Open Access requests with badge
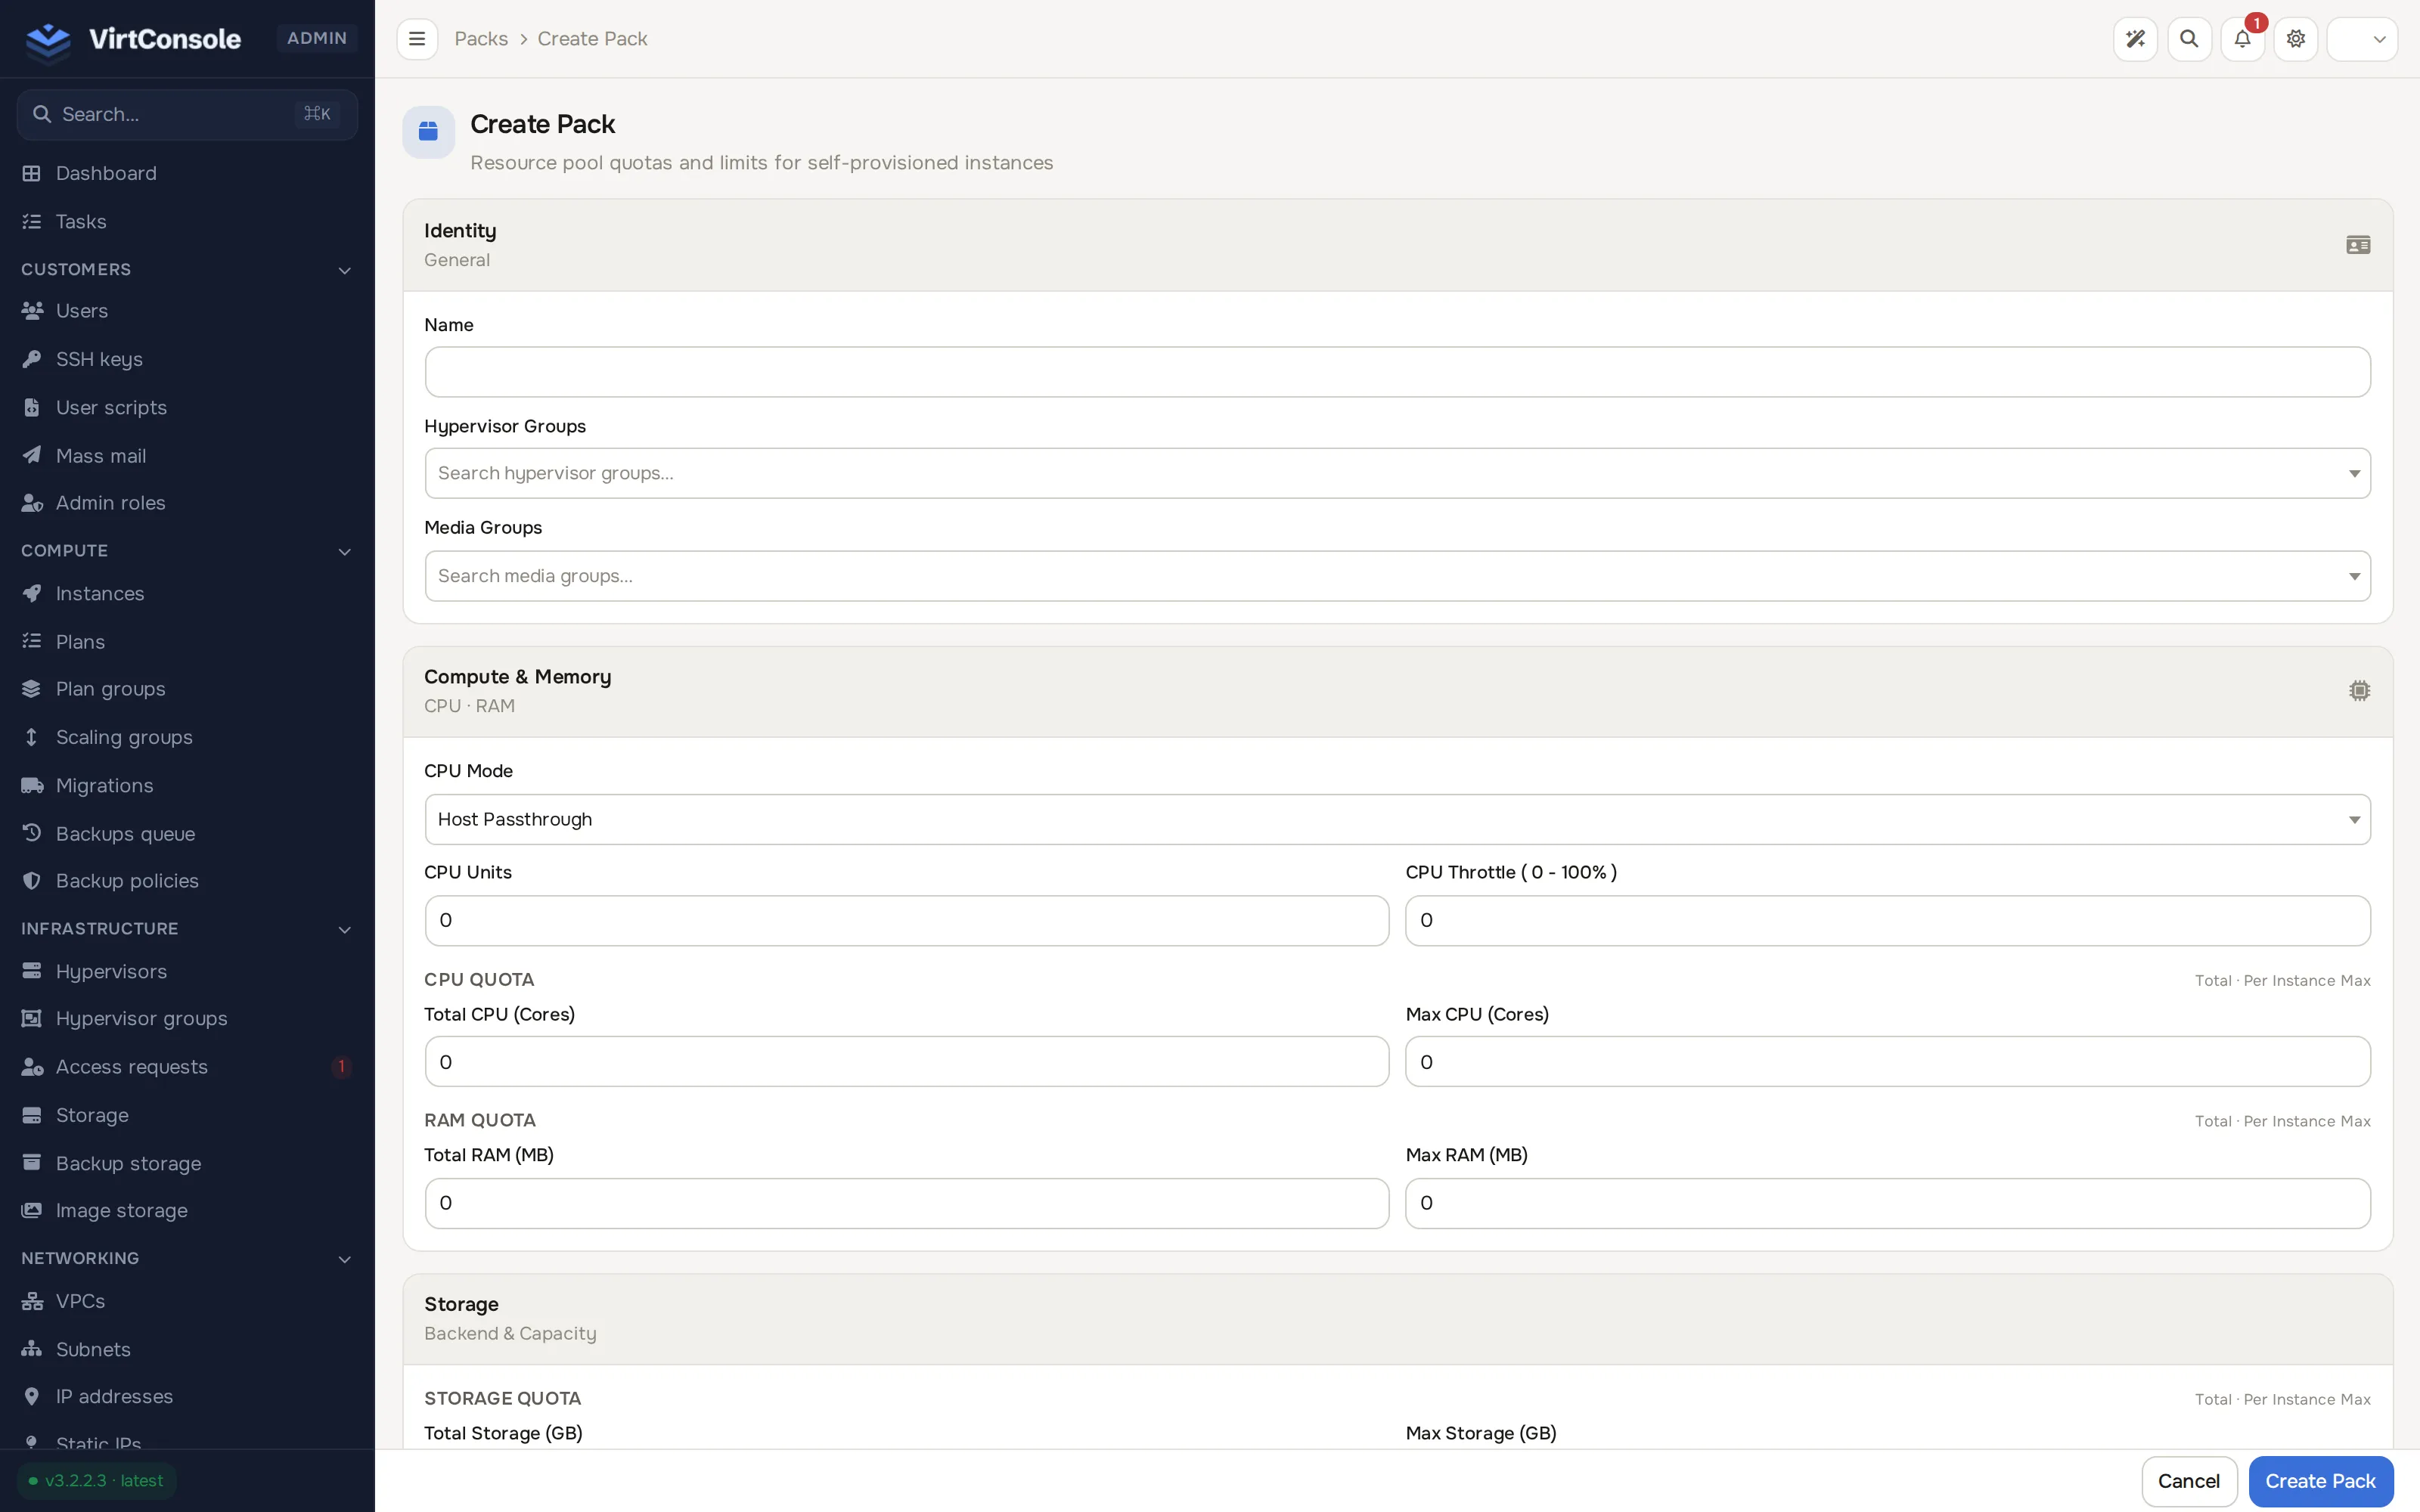Screen dimensions: 2420x1512 tap(187, 1067)
